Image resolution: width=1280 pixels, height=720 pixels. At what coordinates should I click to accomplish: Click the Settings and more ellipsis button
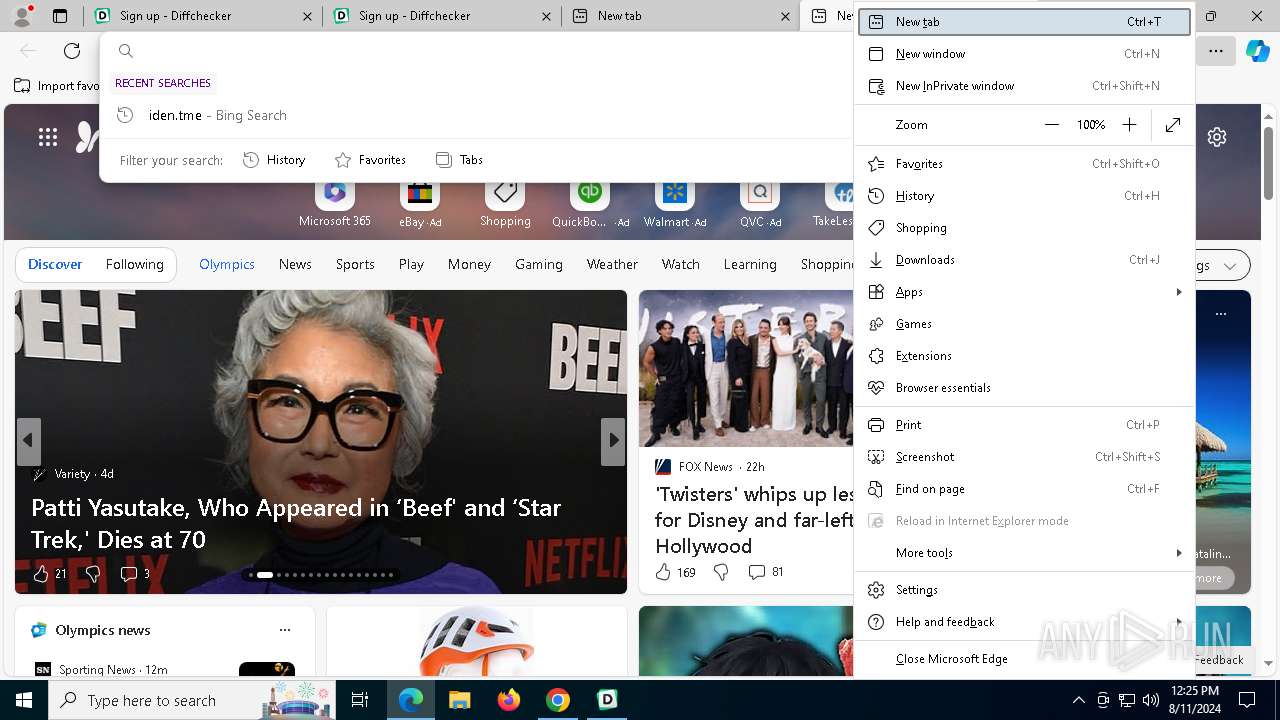(x=1216, y=51)
